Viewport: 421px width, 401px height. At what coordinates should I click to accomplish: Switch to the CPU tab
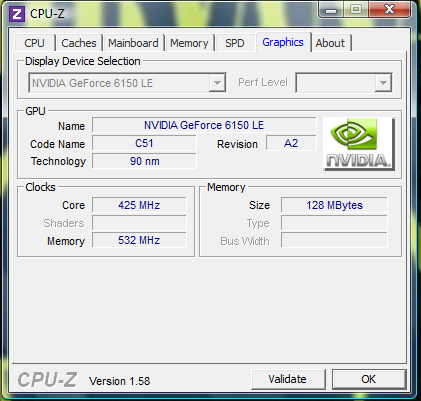pos(34,43)
